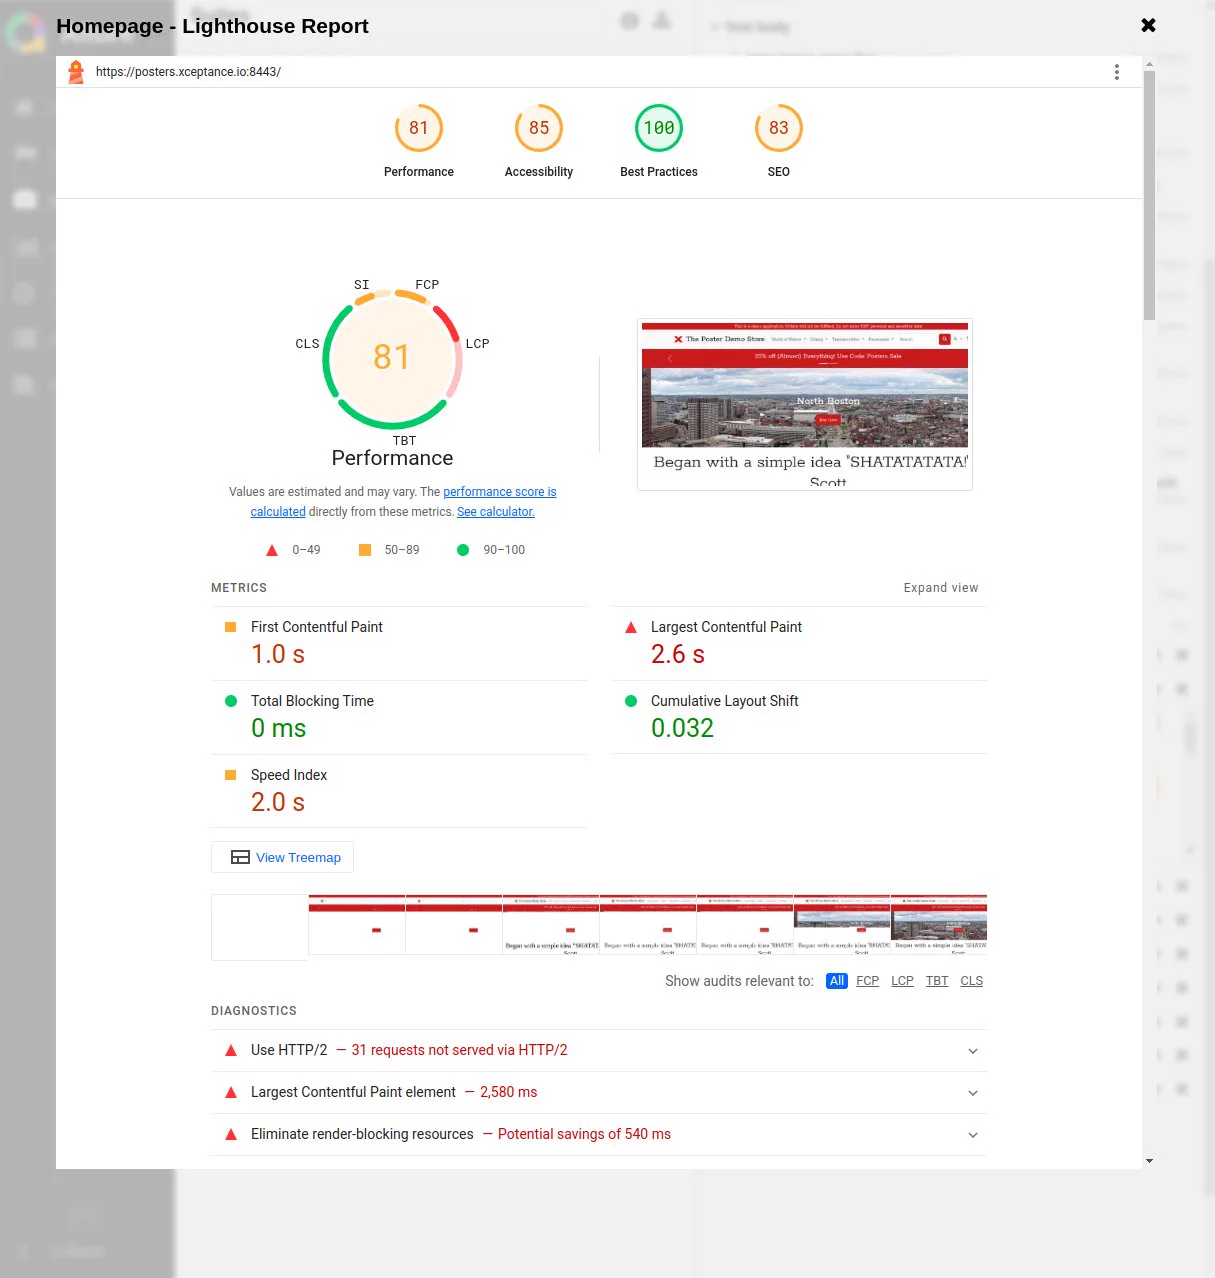Viewport: 1215px width, 1278px height.
Task: Toggle Expand view for metrics
Action: (x=941, y=588)
